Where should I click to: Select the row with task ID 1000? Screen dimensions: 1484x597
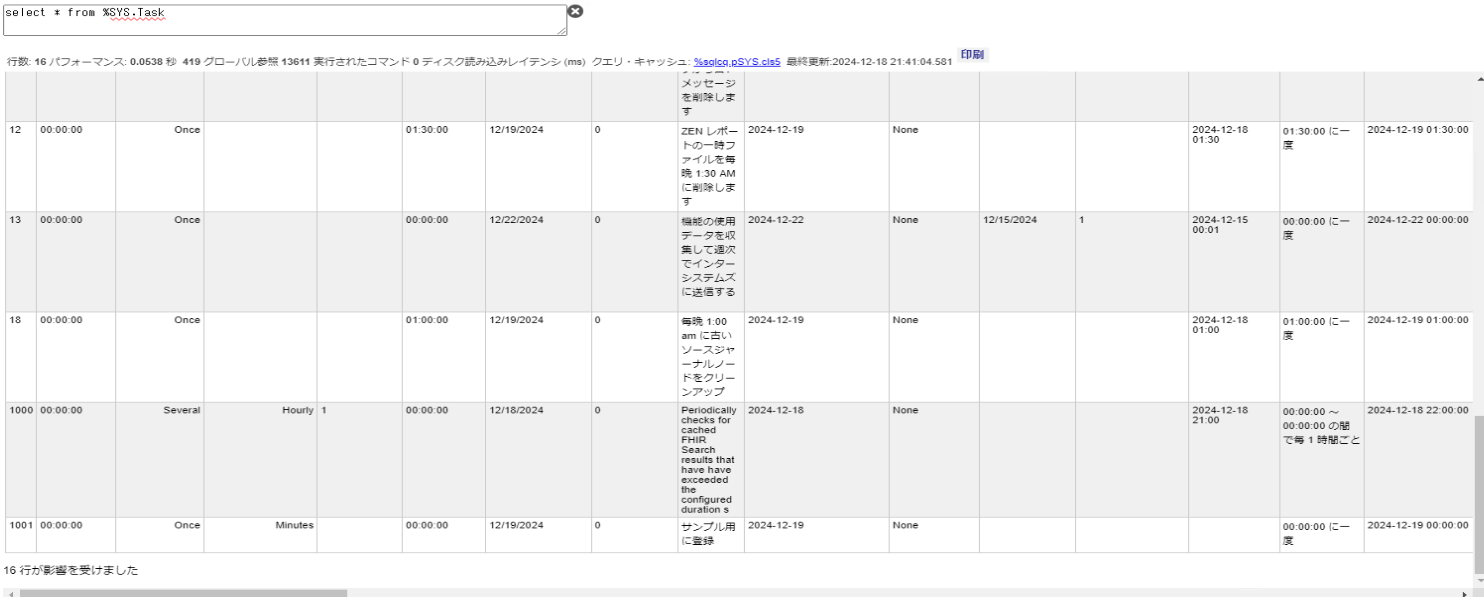point(22,409)
